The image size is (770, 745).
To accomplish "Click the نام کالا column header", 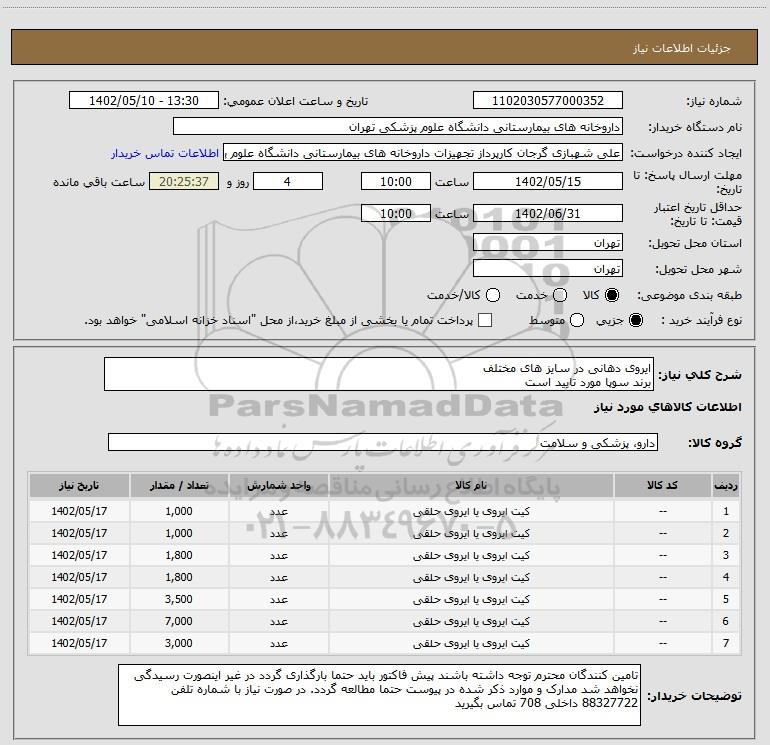I will click(x=471, y=486).
